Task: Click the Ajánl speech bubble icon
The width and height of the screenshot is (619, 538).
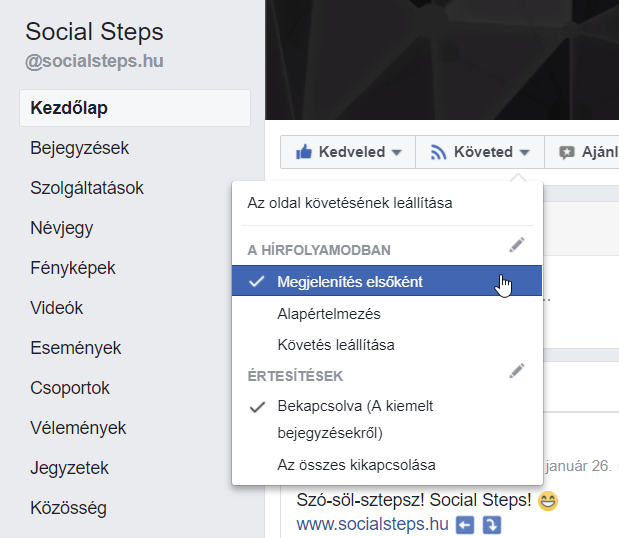Action: [567, 153]
